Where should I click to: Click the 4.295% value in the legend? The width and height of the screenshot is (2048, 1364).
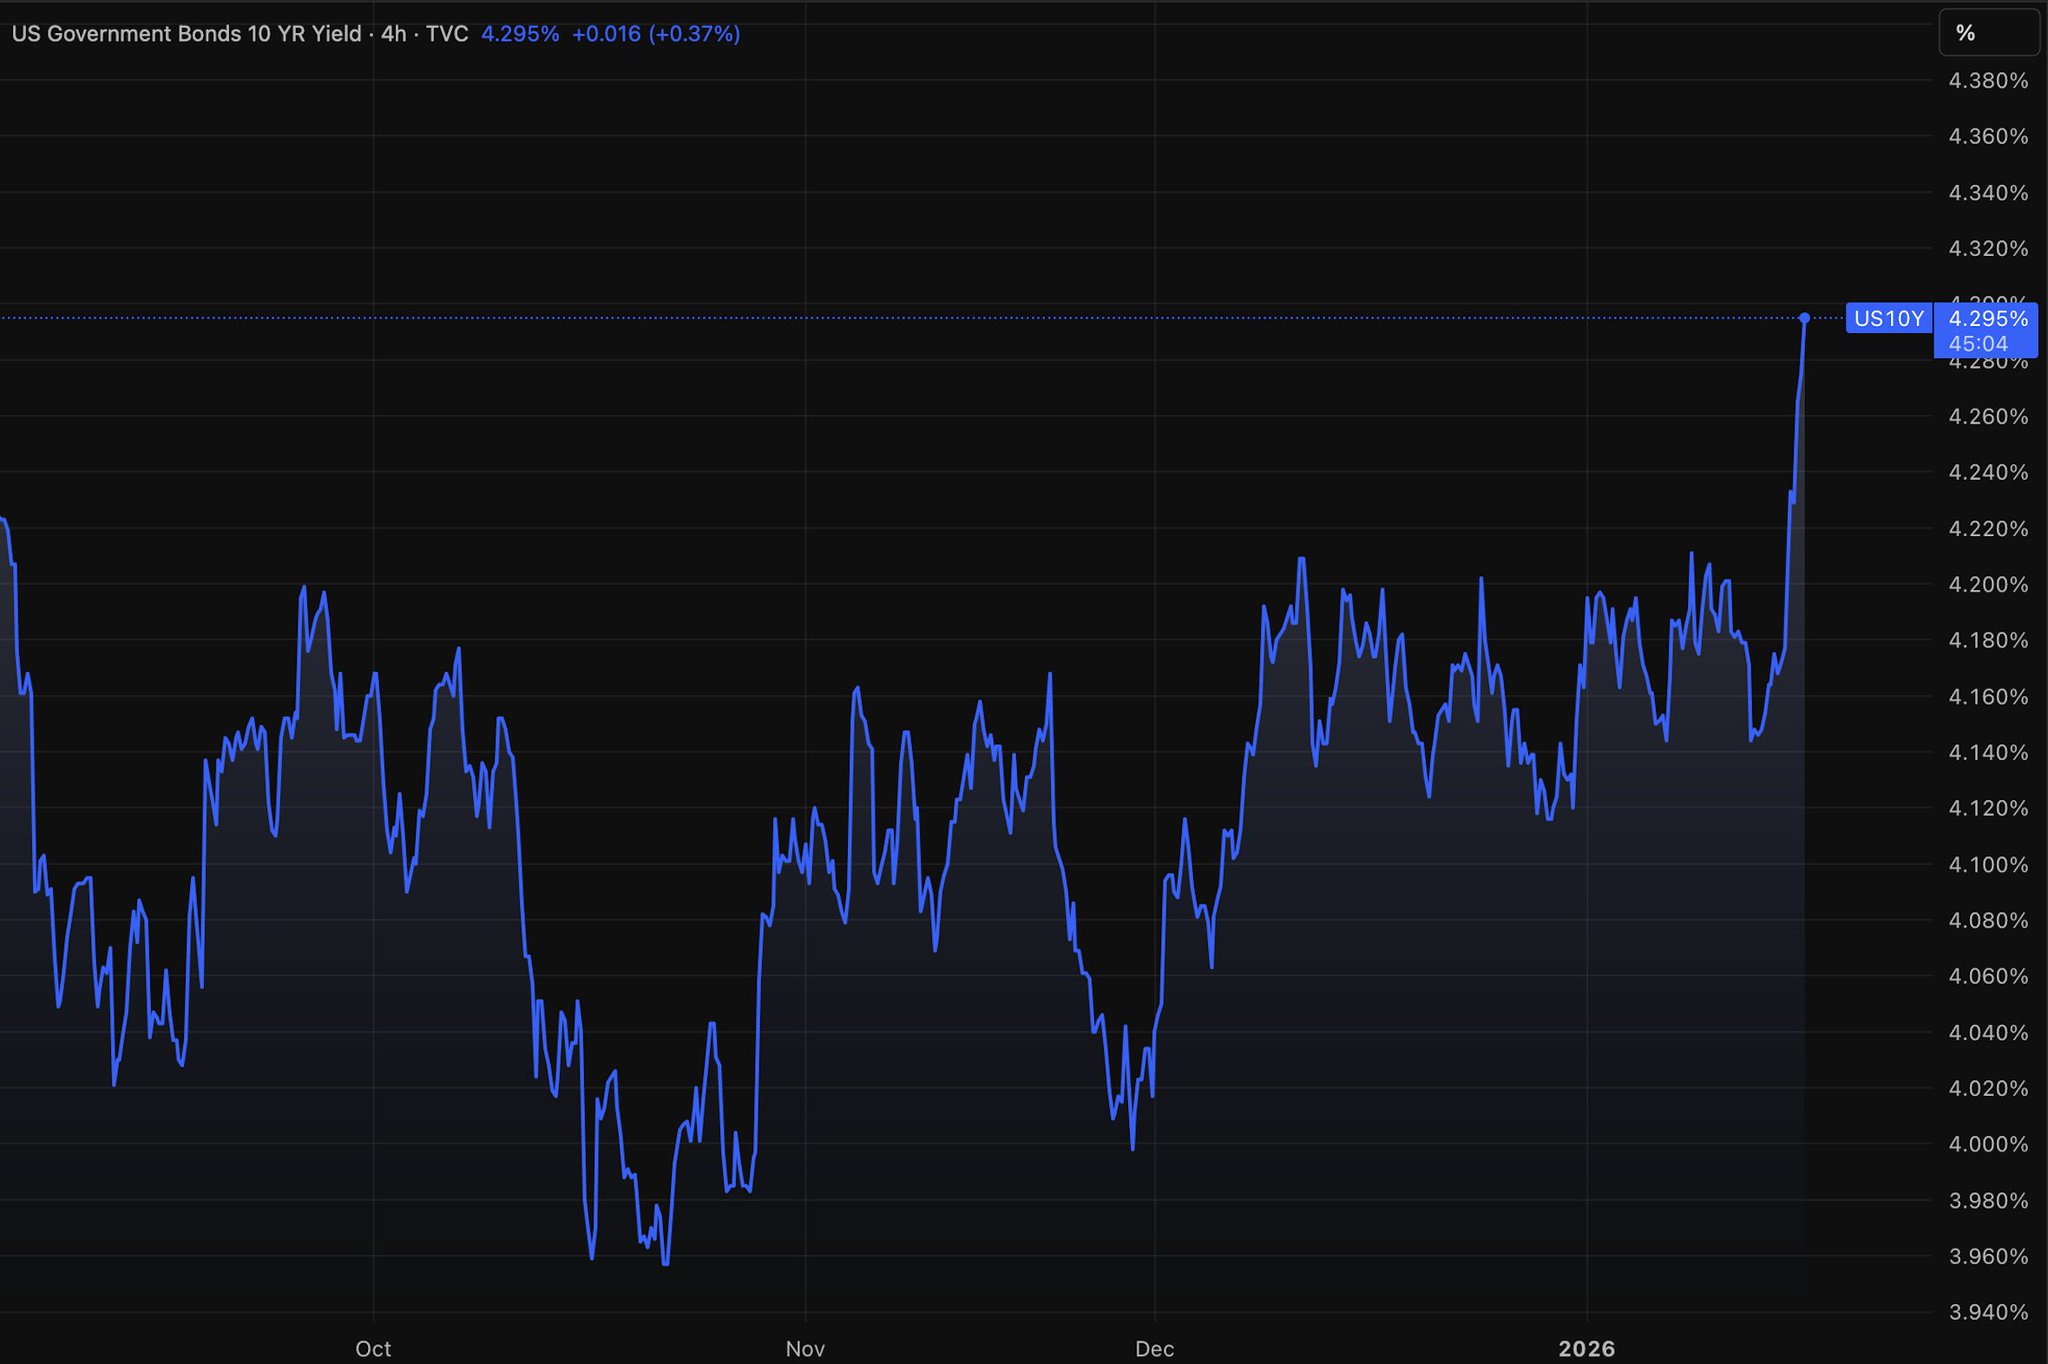tap(520, 34)
